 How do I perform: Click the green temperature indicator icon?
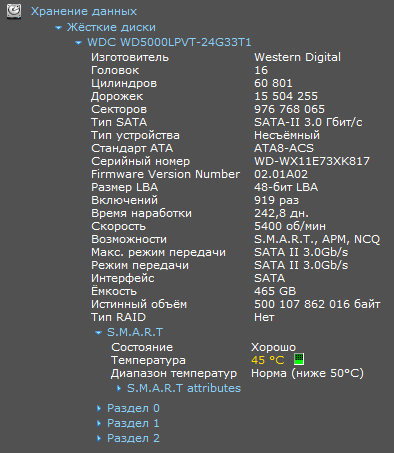[x=299, y=359]
